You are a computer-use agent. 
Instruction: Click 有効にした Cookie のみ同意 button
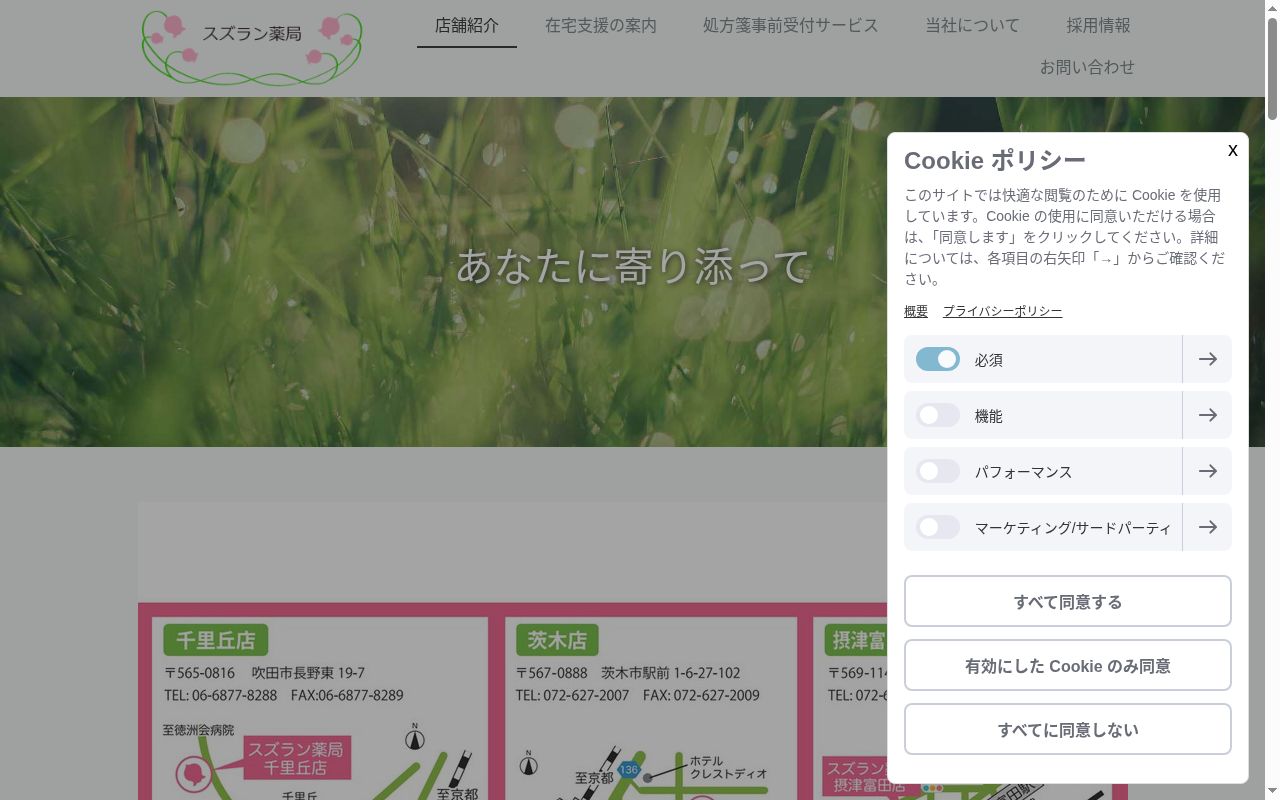[1068, 665]
